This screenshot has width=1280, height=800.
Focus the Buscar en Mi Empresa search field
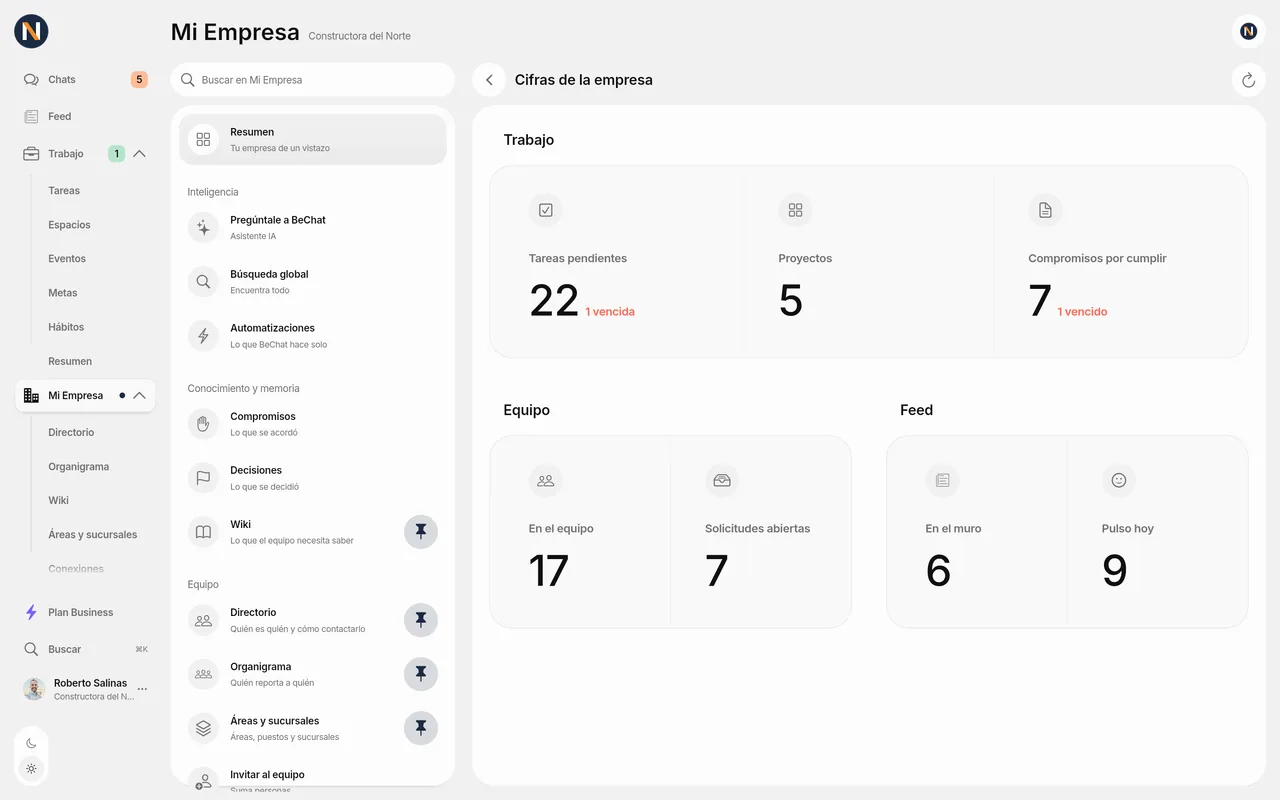coord(313,80)
